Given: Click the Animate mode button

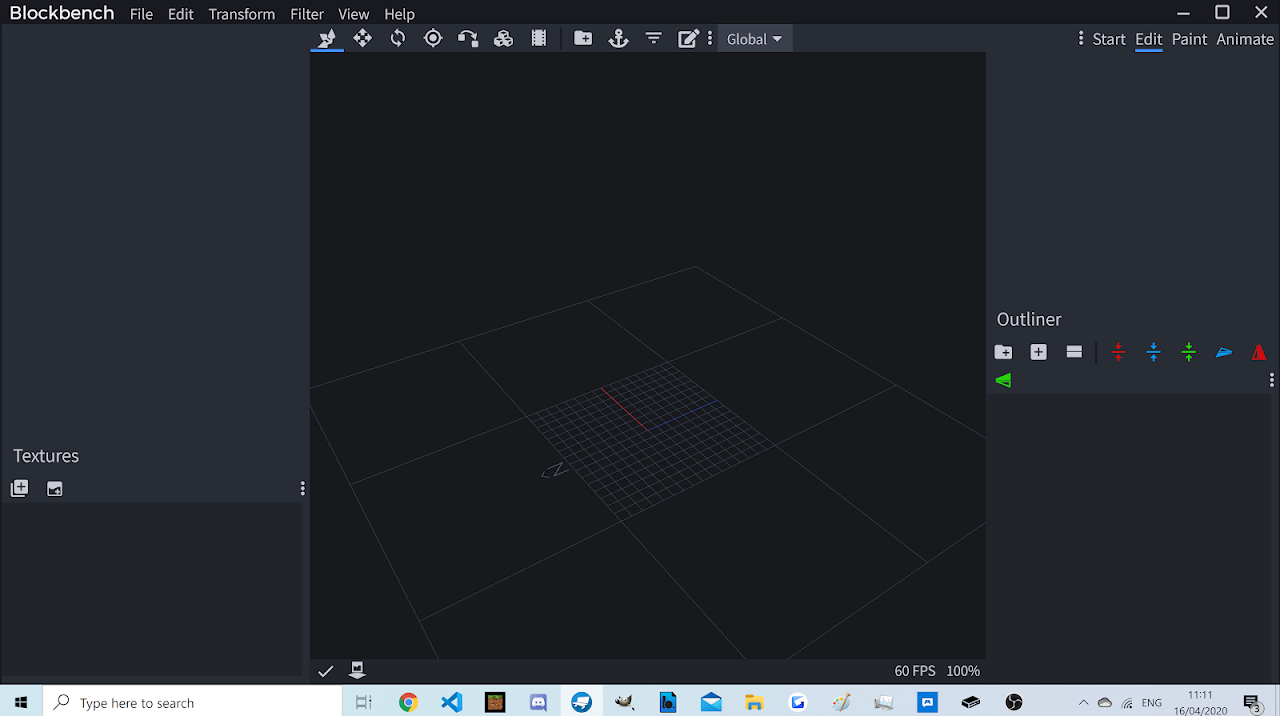Looking at the screenshot, I should [1245, 39].
